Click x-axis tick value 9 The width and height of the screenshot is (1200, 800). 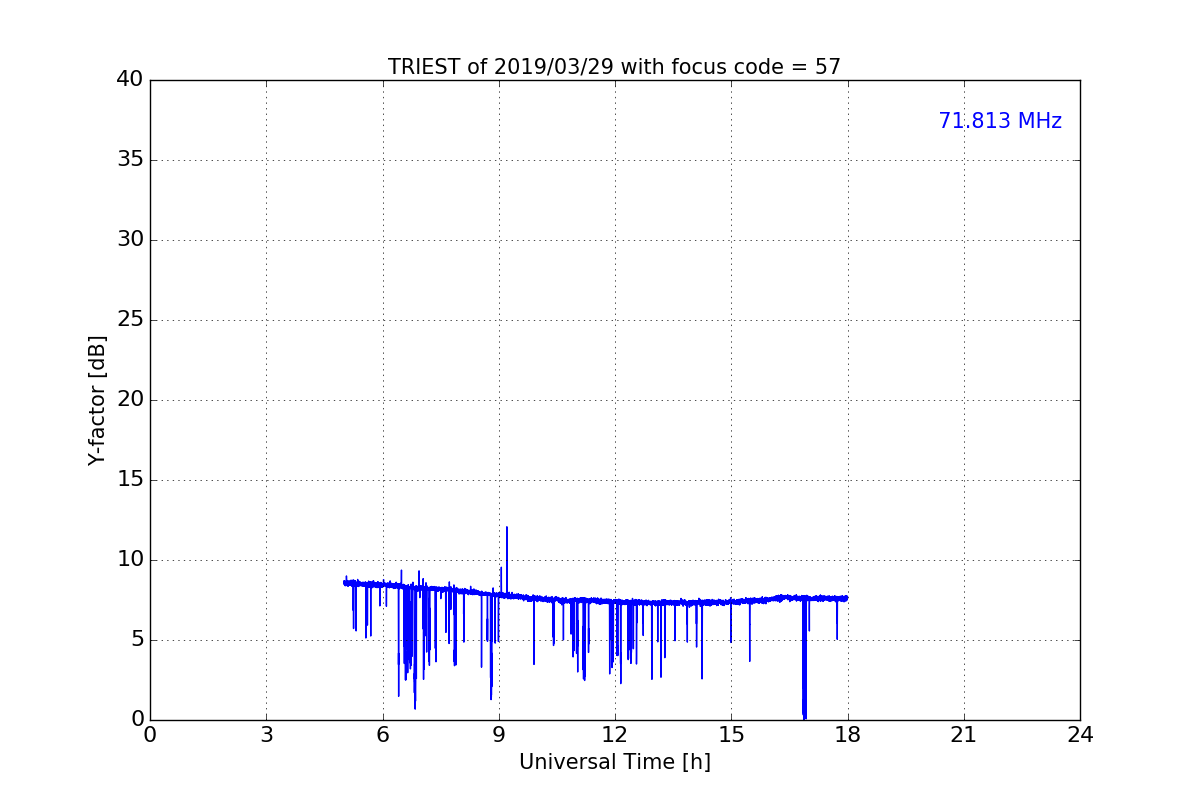(x=499, y=735)
